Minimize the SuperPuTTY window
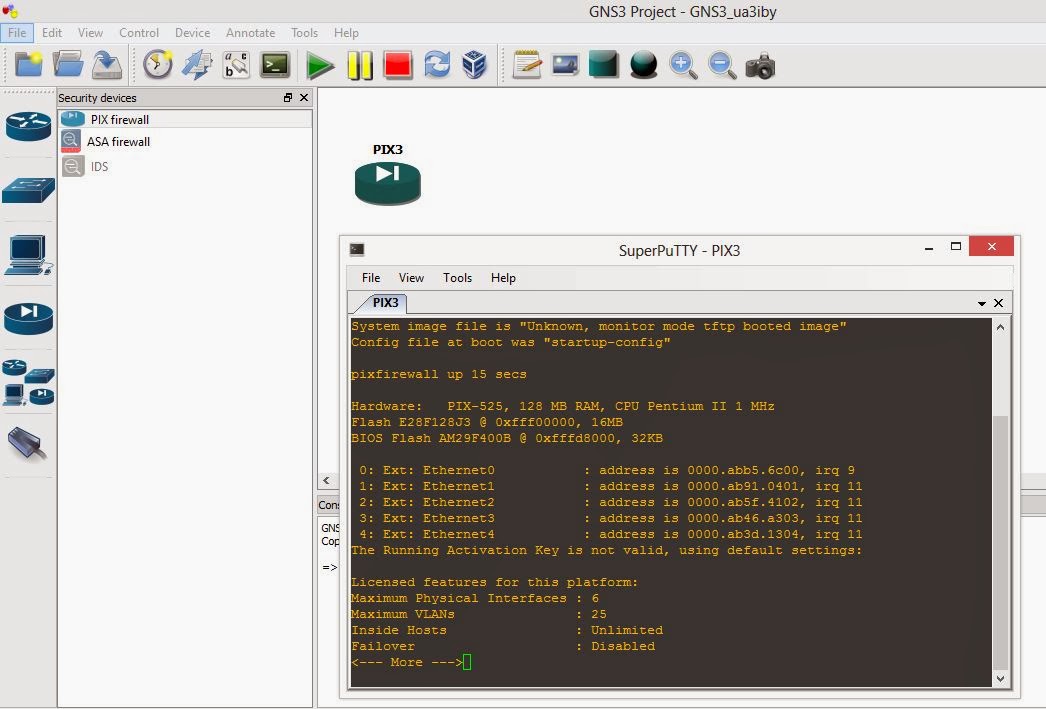1046x709 pixels. point(929,248)
